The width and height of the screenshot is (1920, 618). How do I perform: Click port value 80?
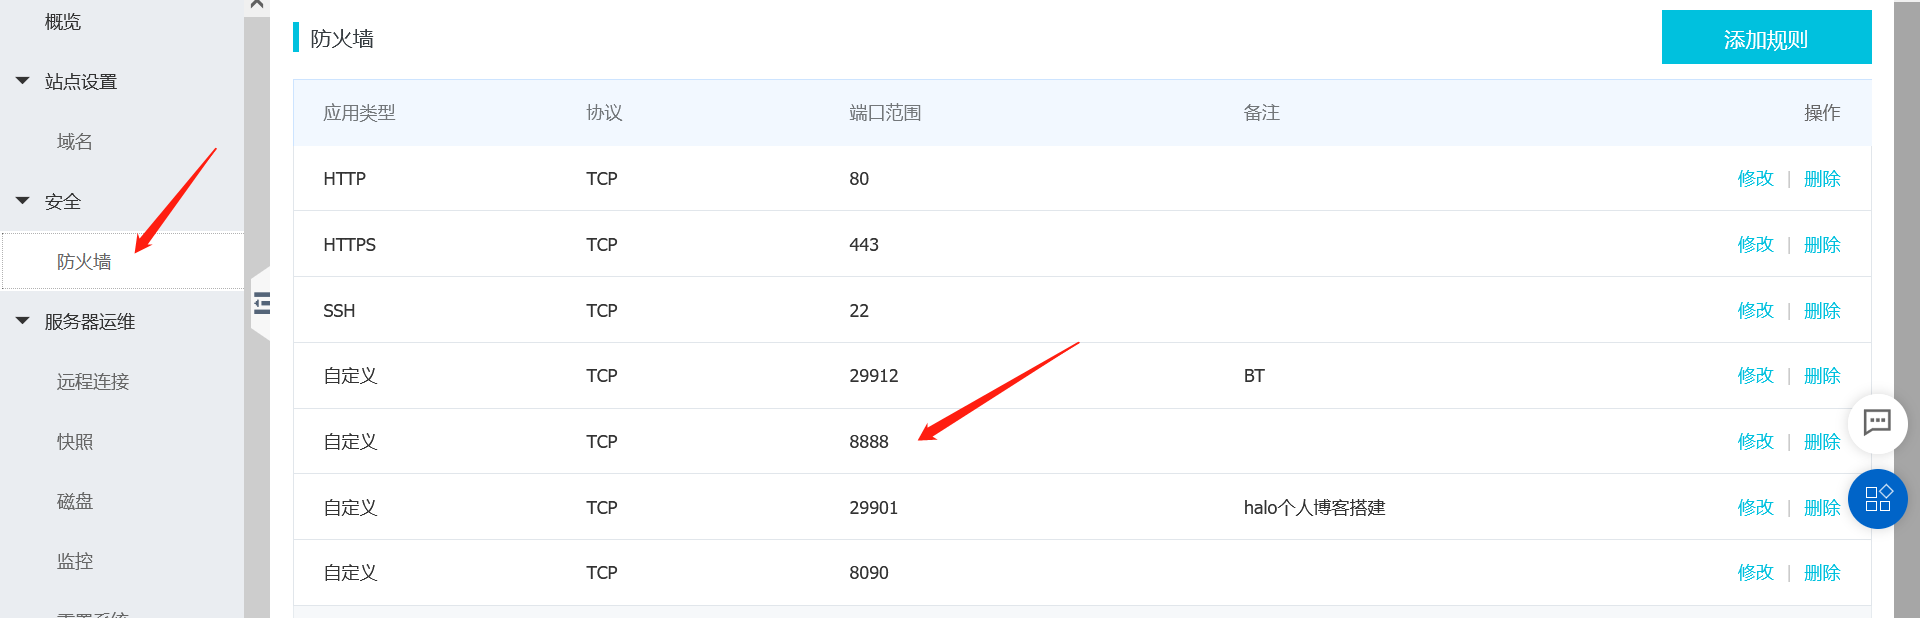pyautogui.click(x=859, y=179)
